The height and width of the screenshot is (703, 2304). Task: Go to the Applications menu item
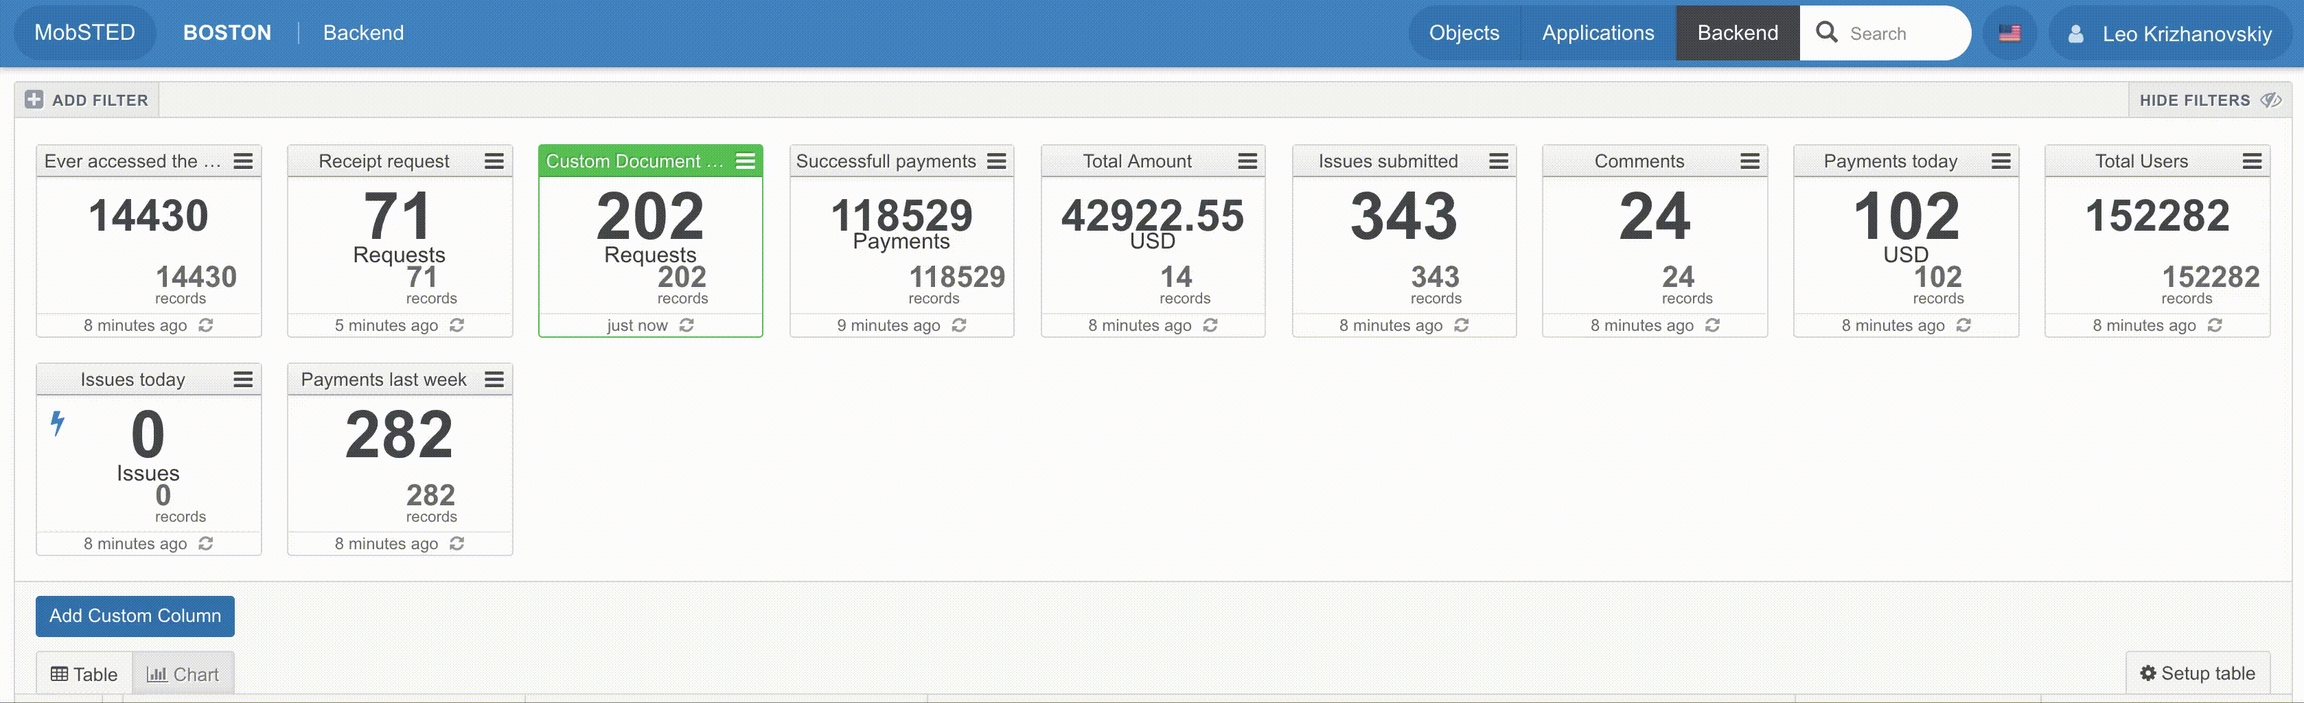coord(1597,33)
